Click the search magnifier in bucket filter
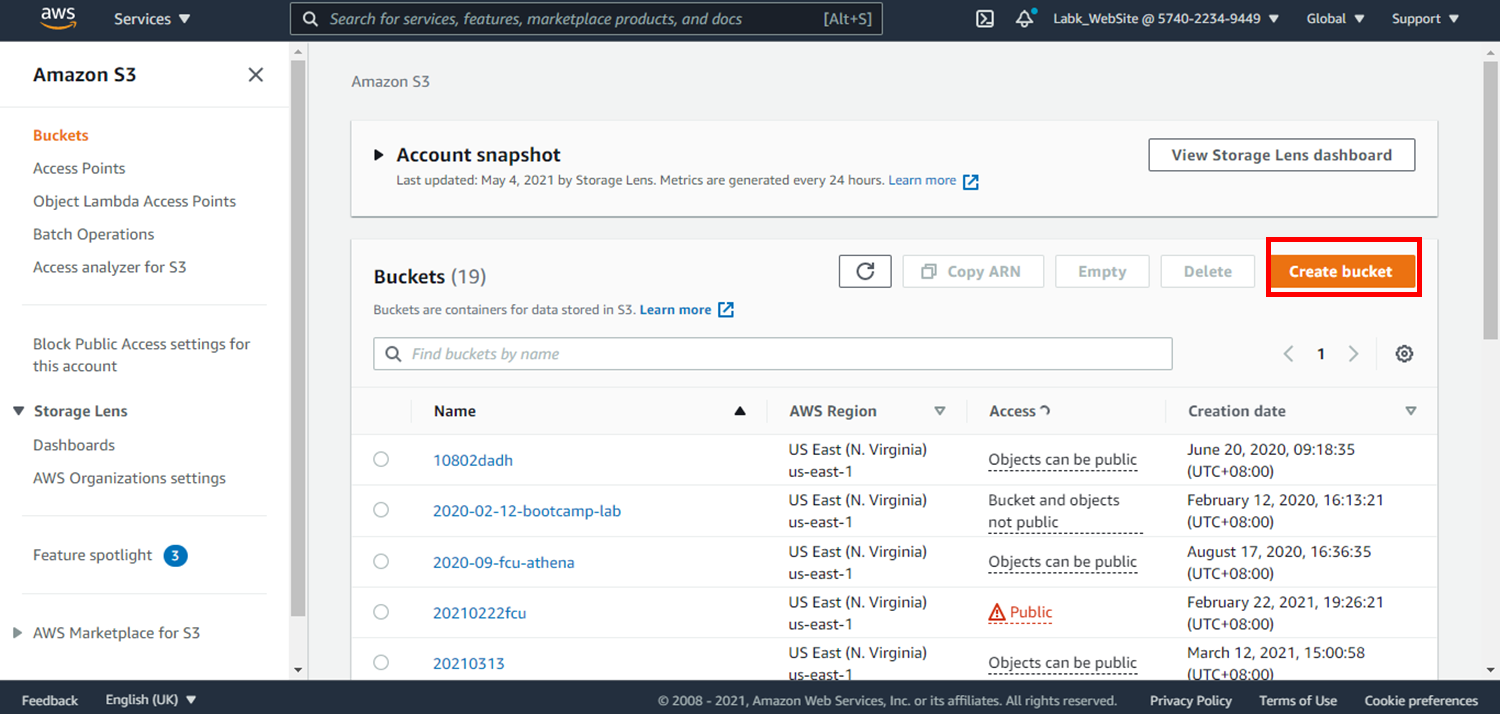 tap(393, 354)
